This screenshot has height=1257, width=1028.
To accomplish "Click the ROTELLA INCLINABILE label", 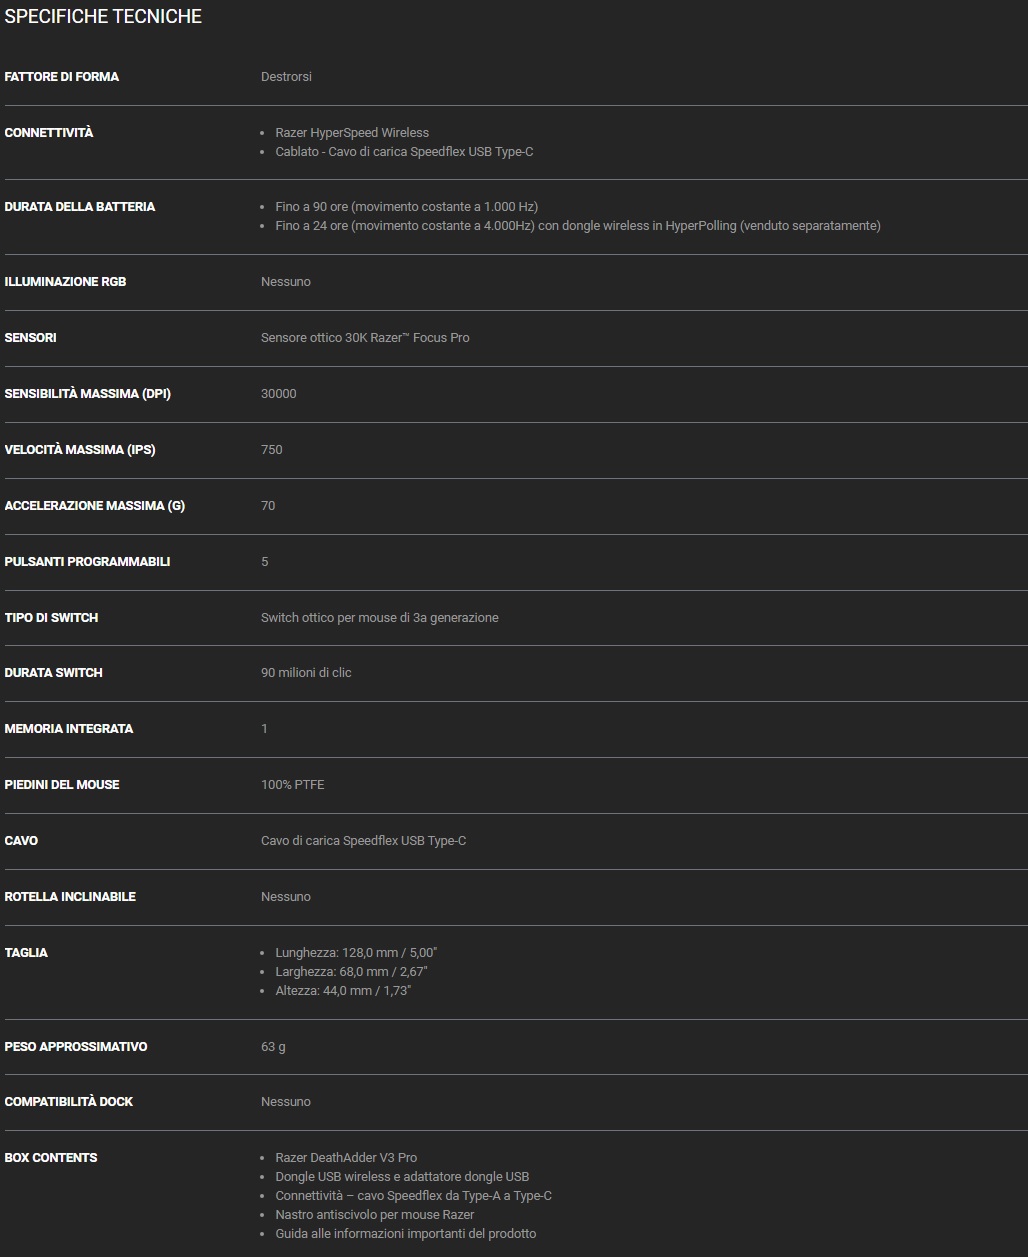I will point(70,897).
